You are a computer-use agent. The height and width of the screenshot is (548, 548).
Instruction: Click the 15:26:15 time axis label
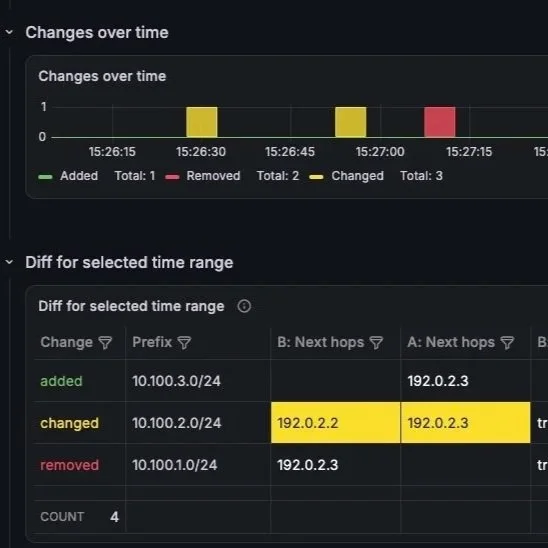pyautogui.click(x=112, y=152)
